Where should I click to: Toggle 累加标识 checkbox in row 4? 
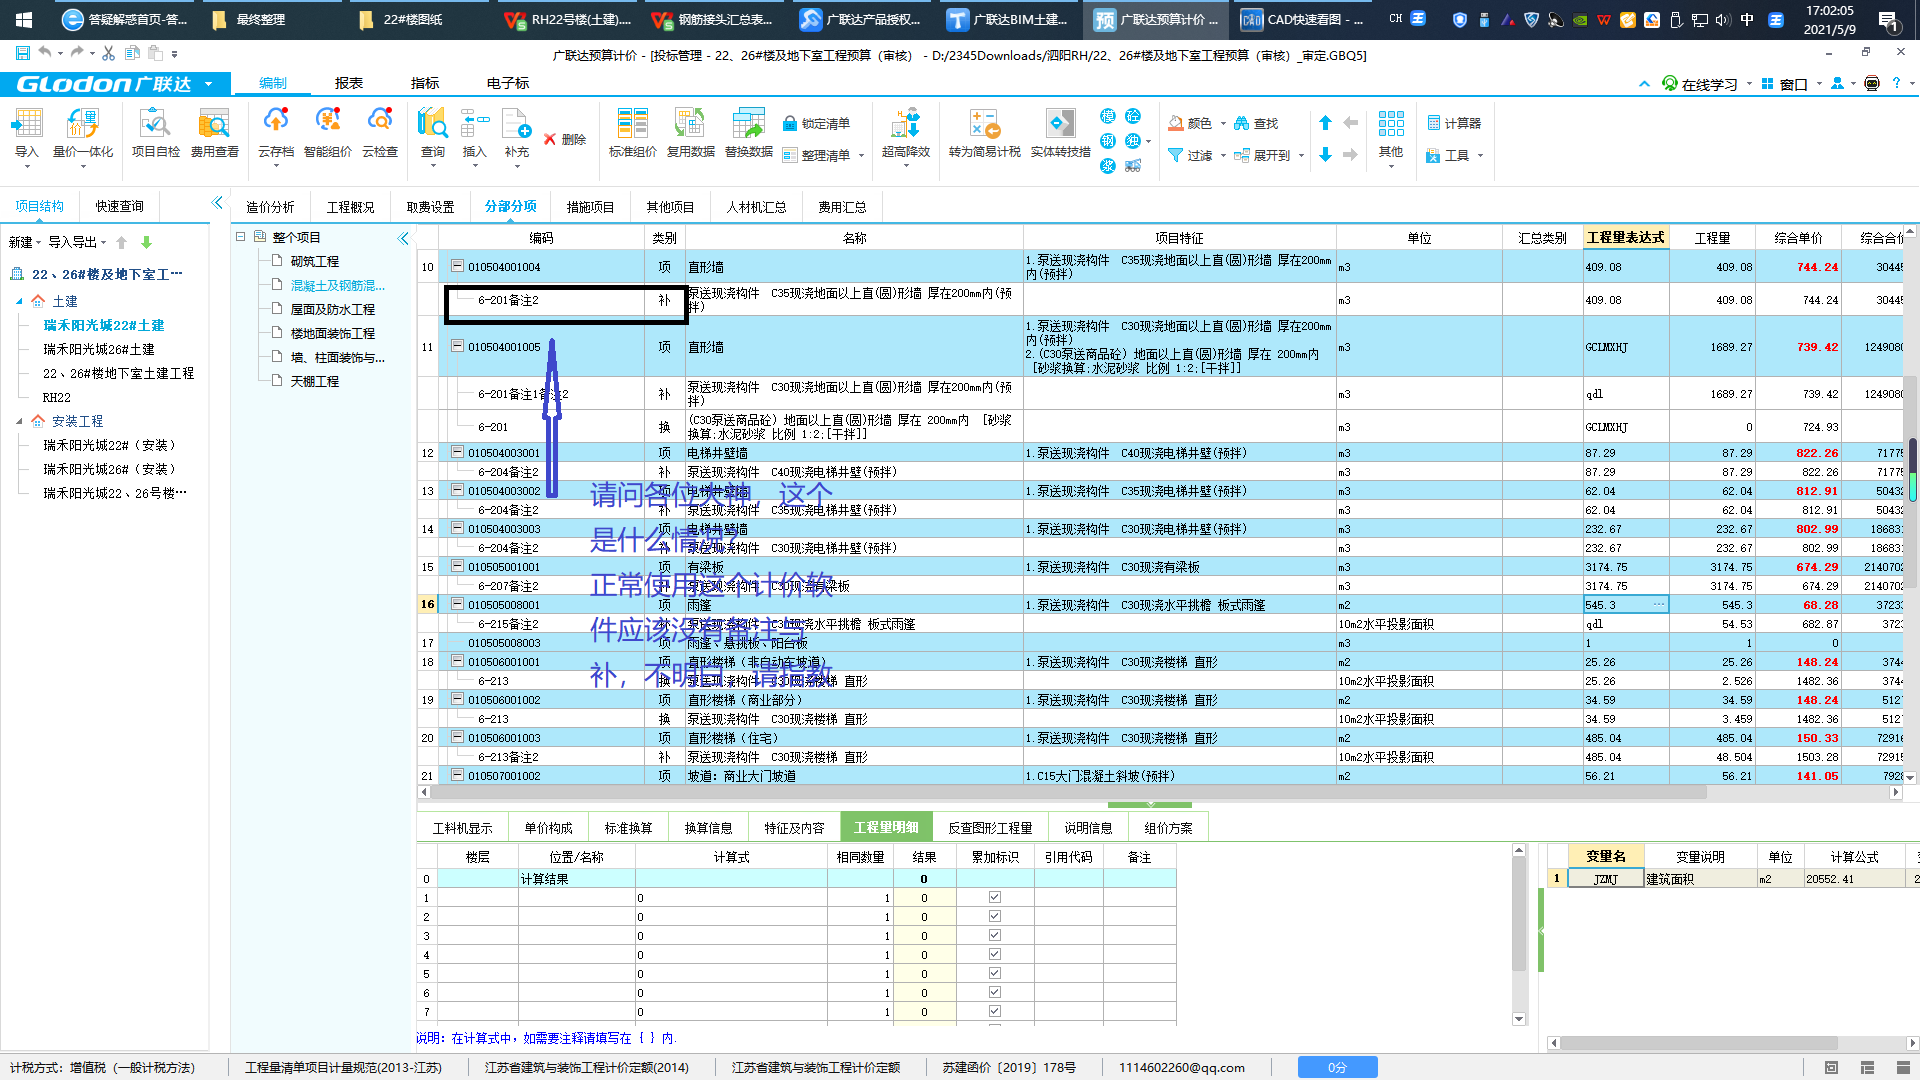click(994, 954)
